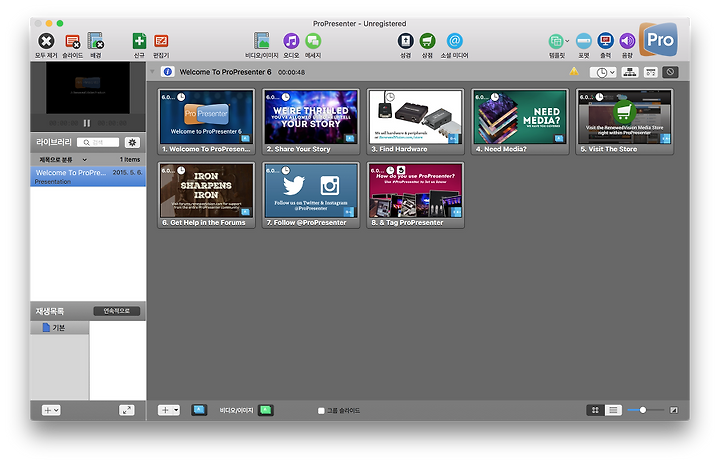Select slide 6. Get Help in the Forums
The image size is (720, 464).
pos(206,195)
